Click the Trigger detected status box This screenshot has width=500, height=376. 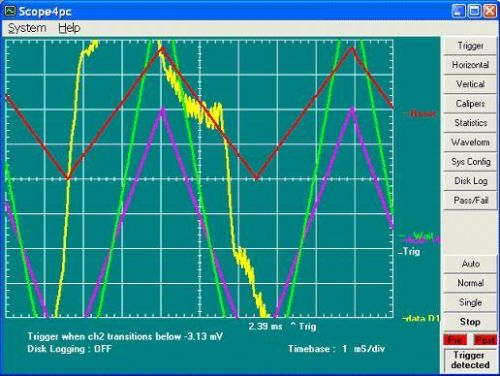tap(470, 360)
